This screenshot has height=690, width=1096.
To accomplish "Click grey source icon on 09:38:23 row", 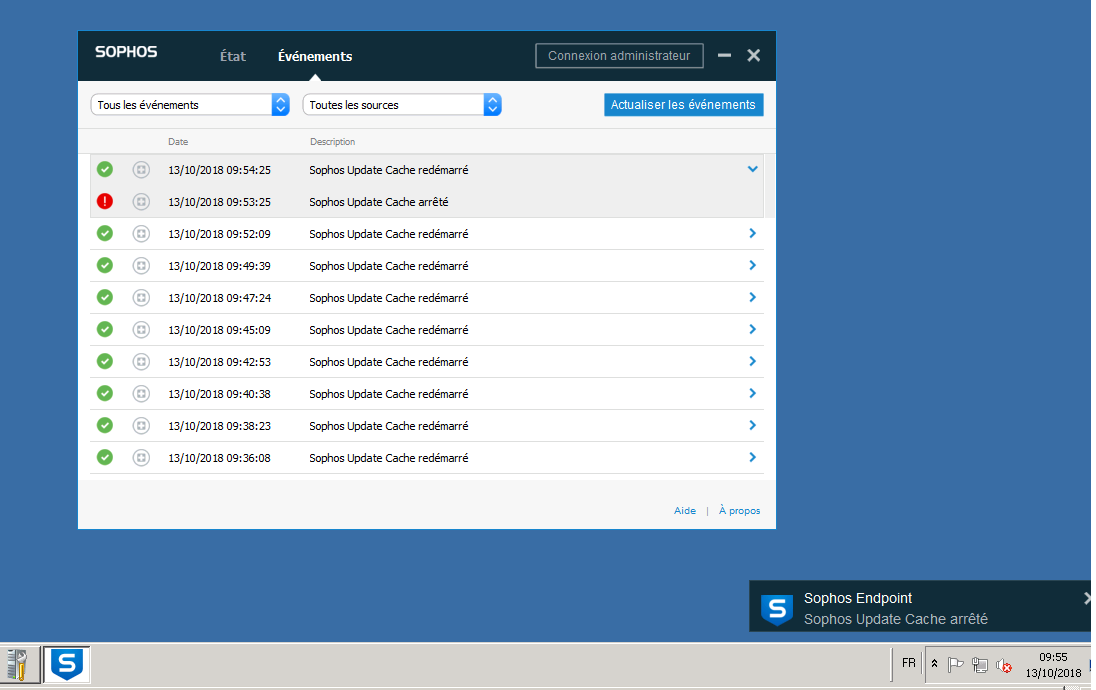I will point(141,425).
